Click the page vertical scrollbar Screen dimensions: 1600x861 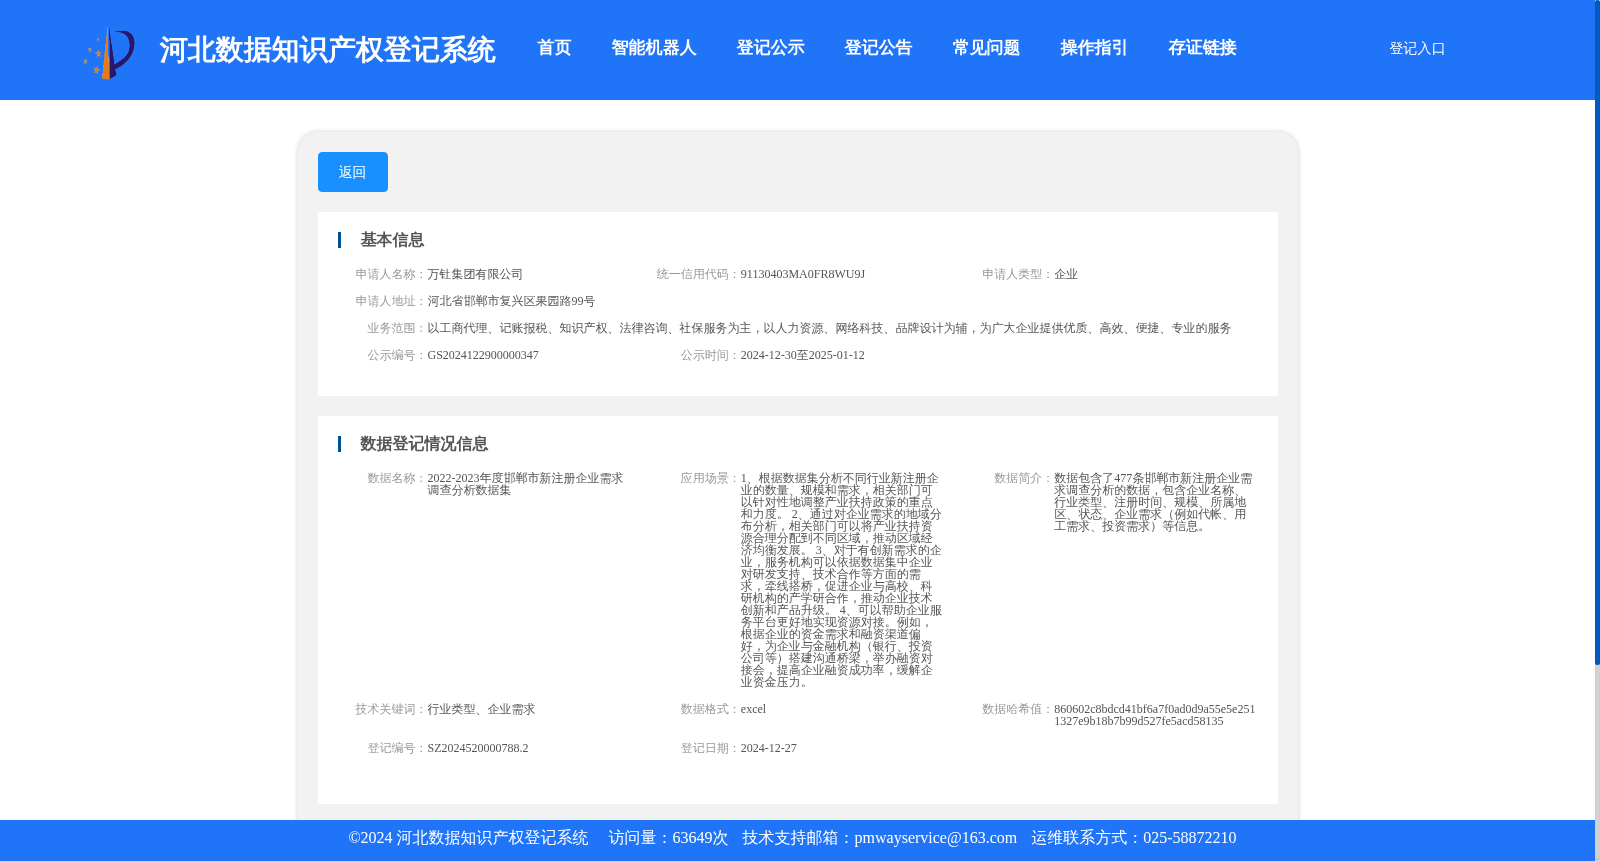[1597, 331]
